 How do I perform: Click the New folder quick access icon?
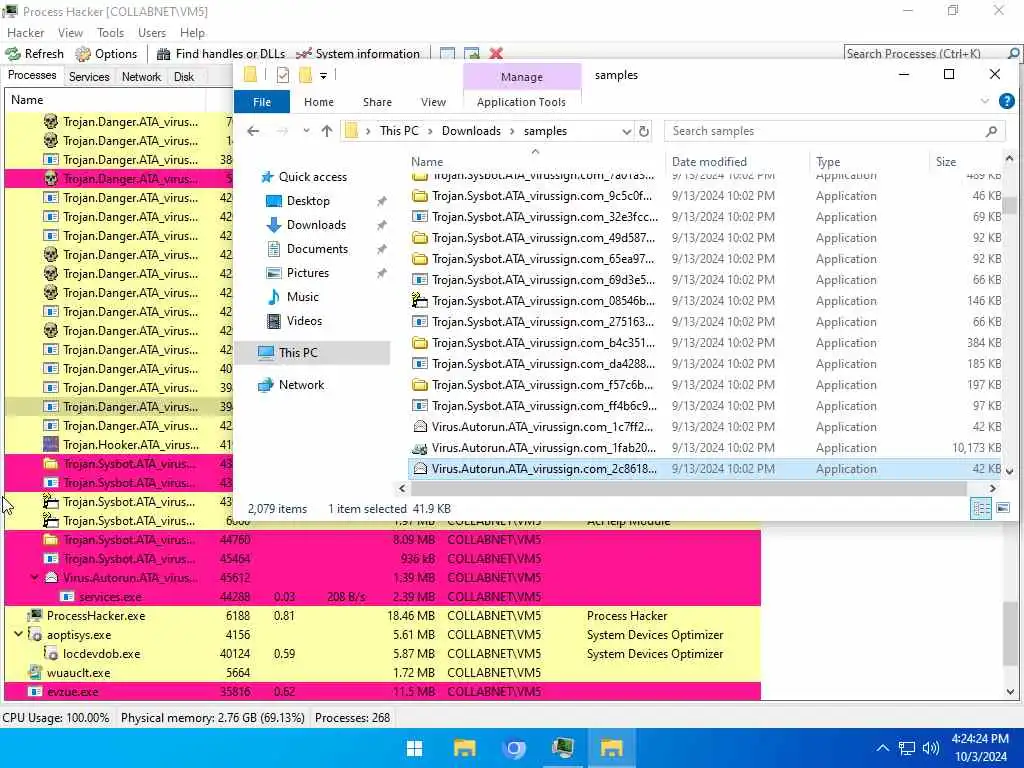tap(305, 75)
